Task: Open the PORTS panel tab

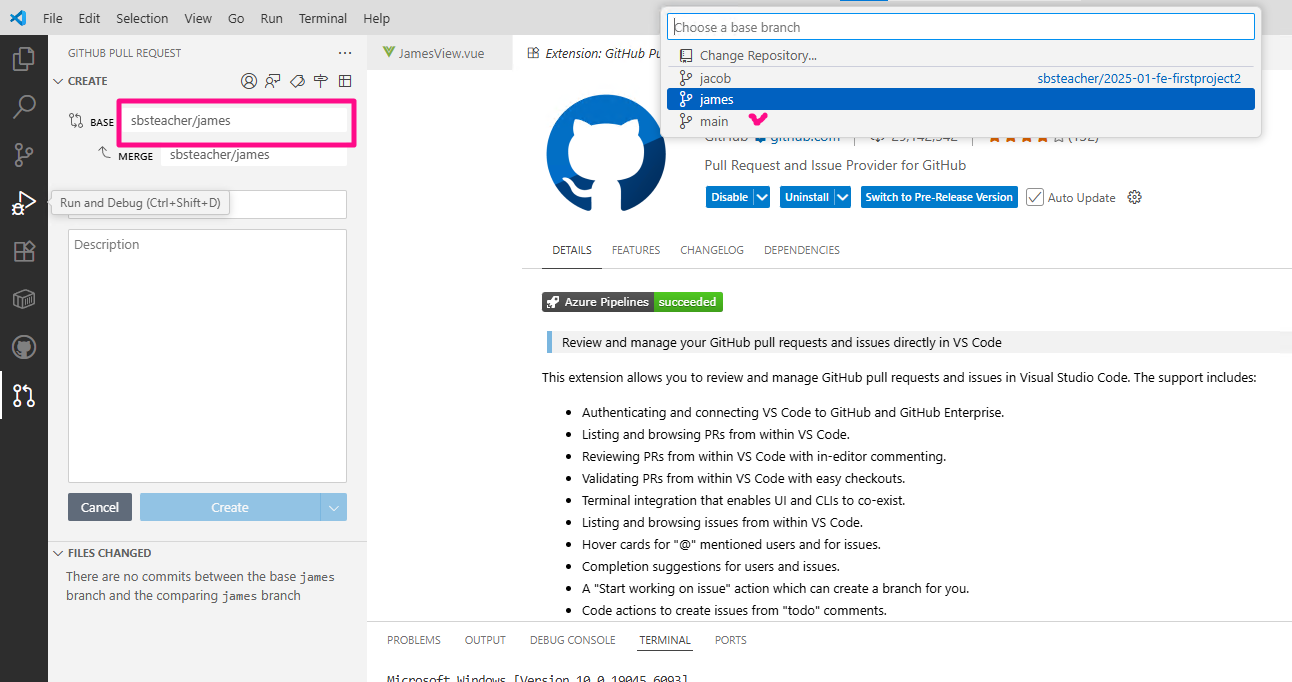Action: [731, 640]
